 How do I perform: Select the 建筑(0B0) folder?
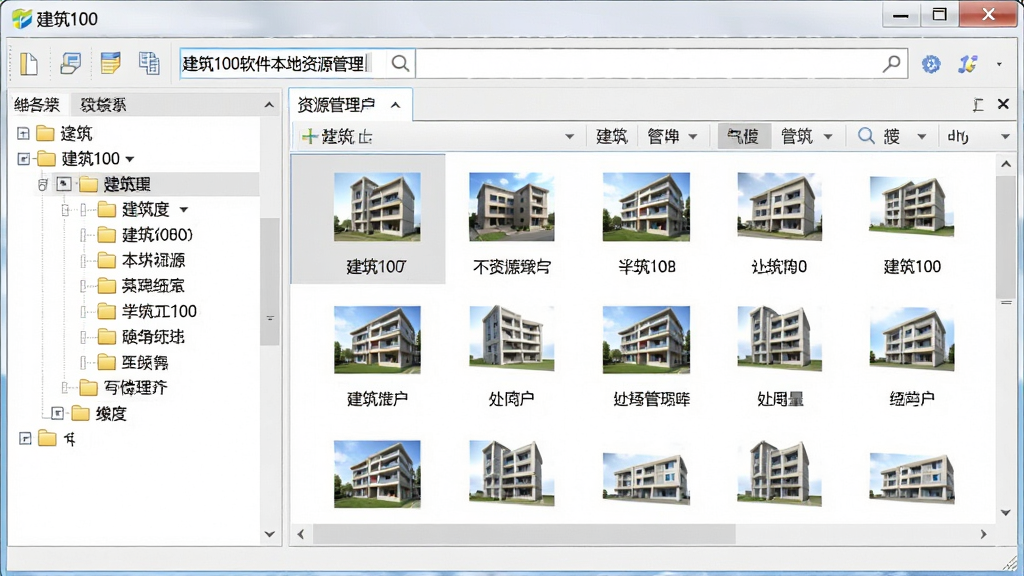[x=157, y=235]
